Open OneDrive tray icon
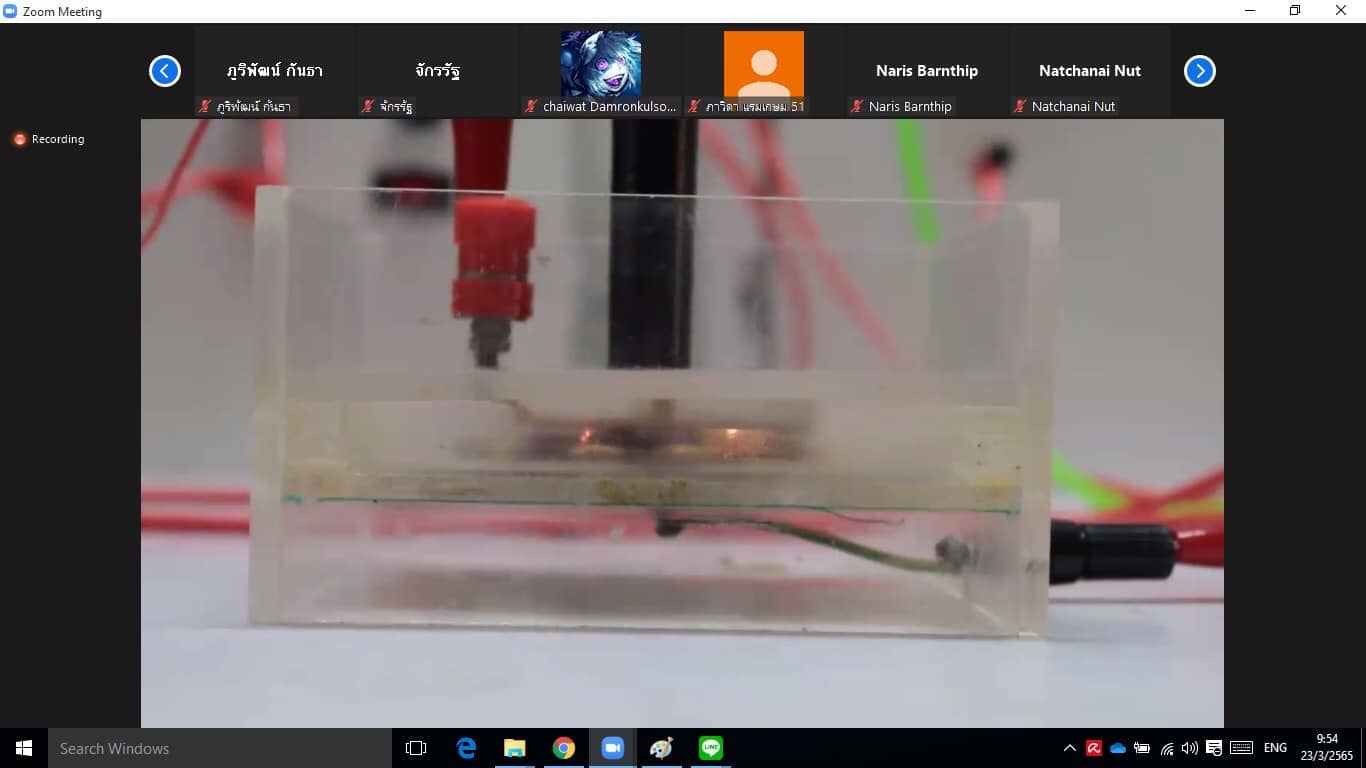1366x768 pixels. click(x=1118, y=748)
